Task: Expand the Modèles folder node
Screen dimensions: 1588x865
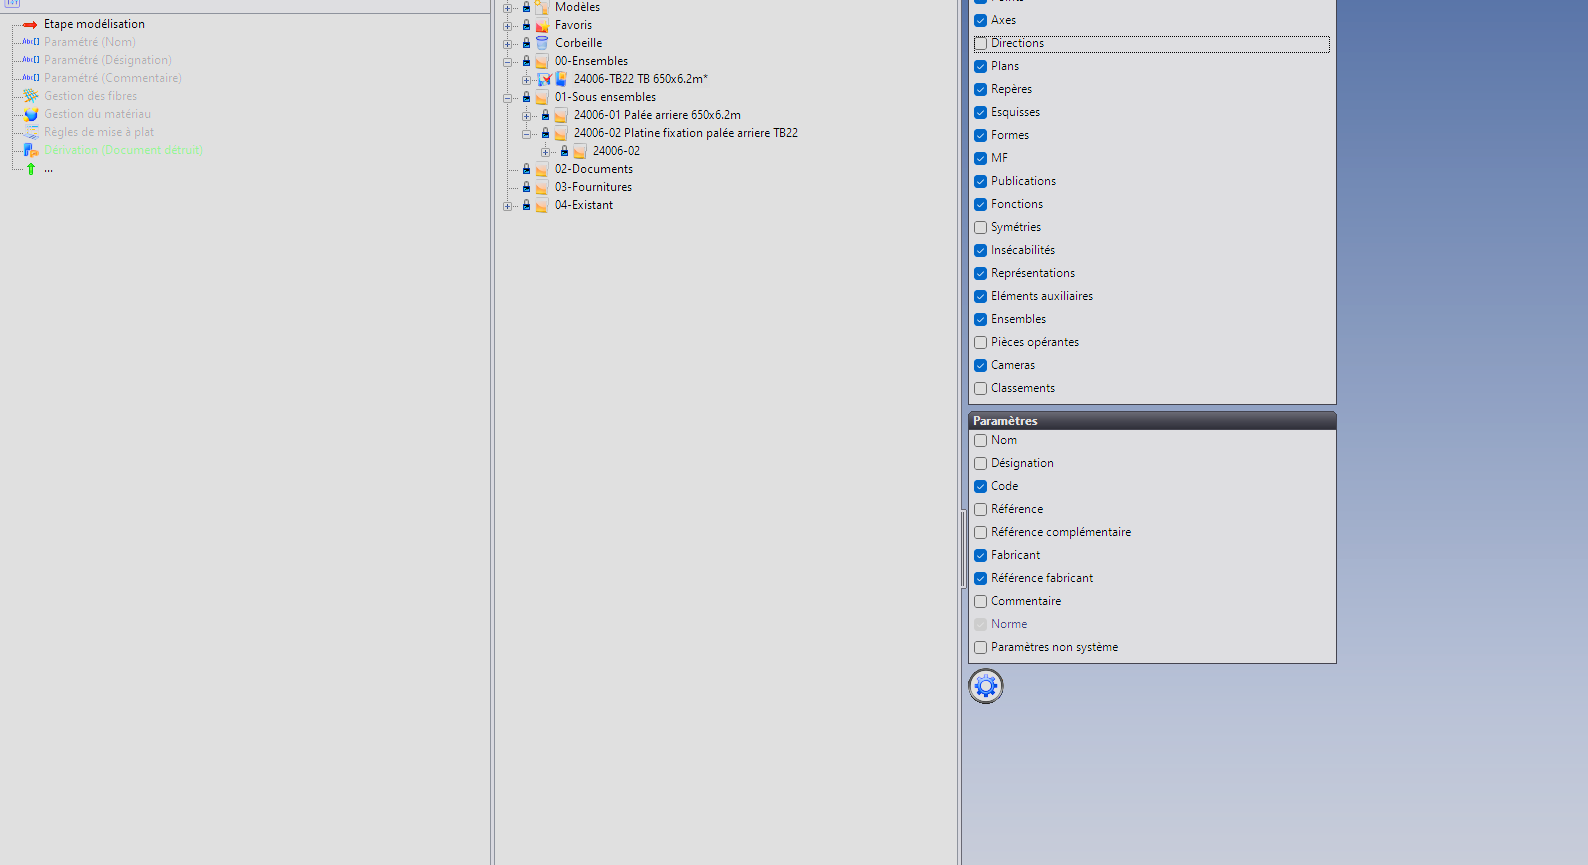Action: click(508, 8)
